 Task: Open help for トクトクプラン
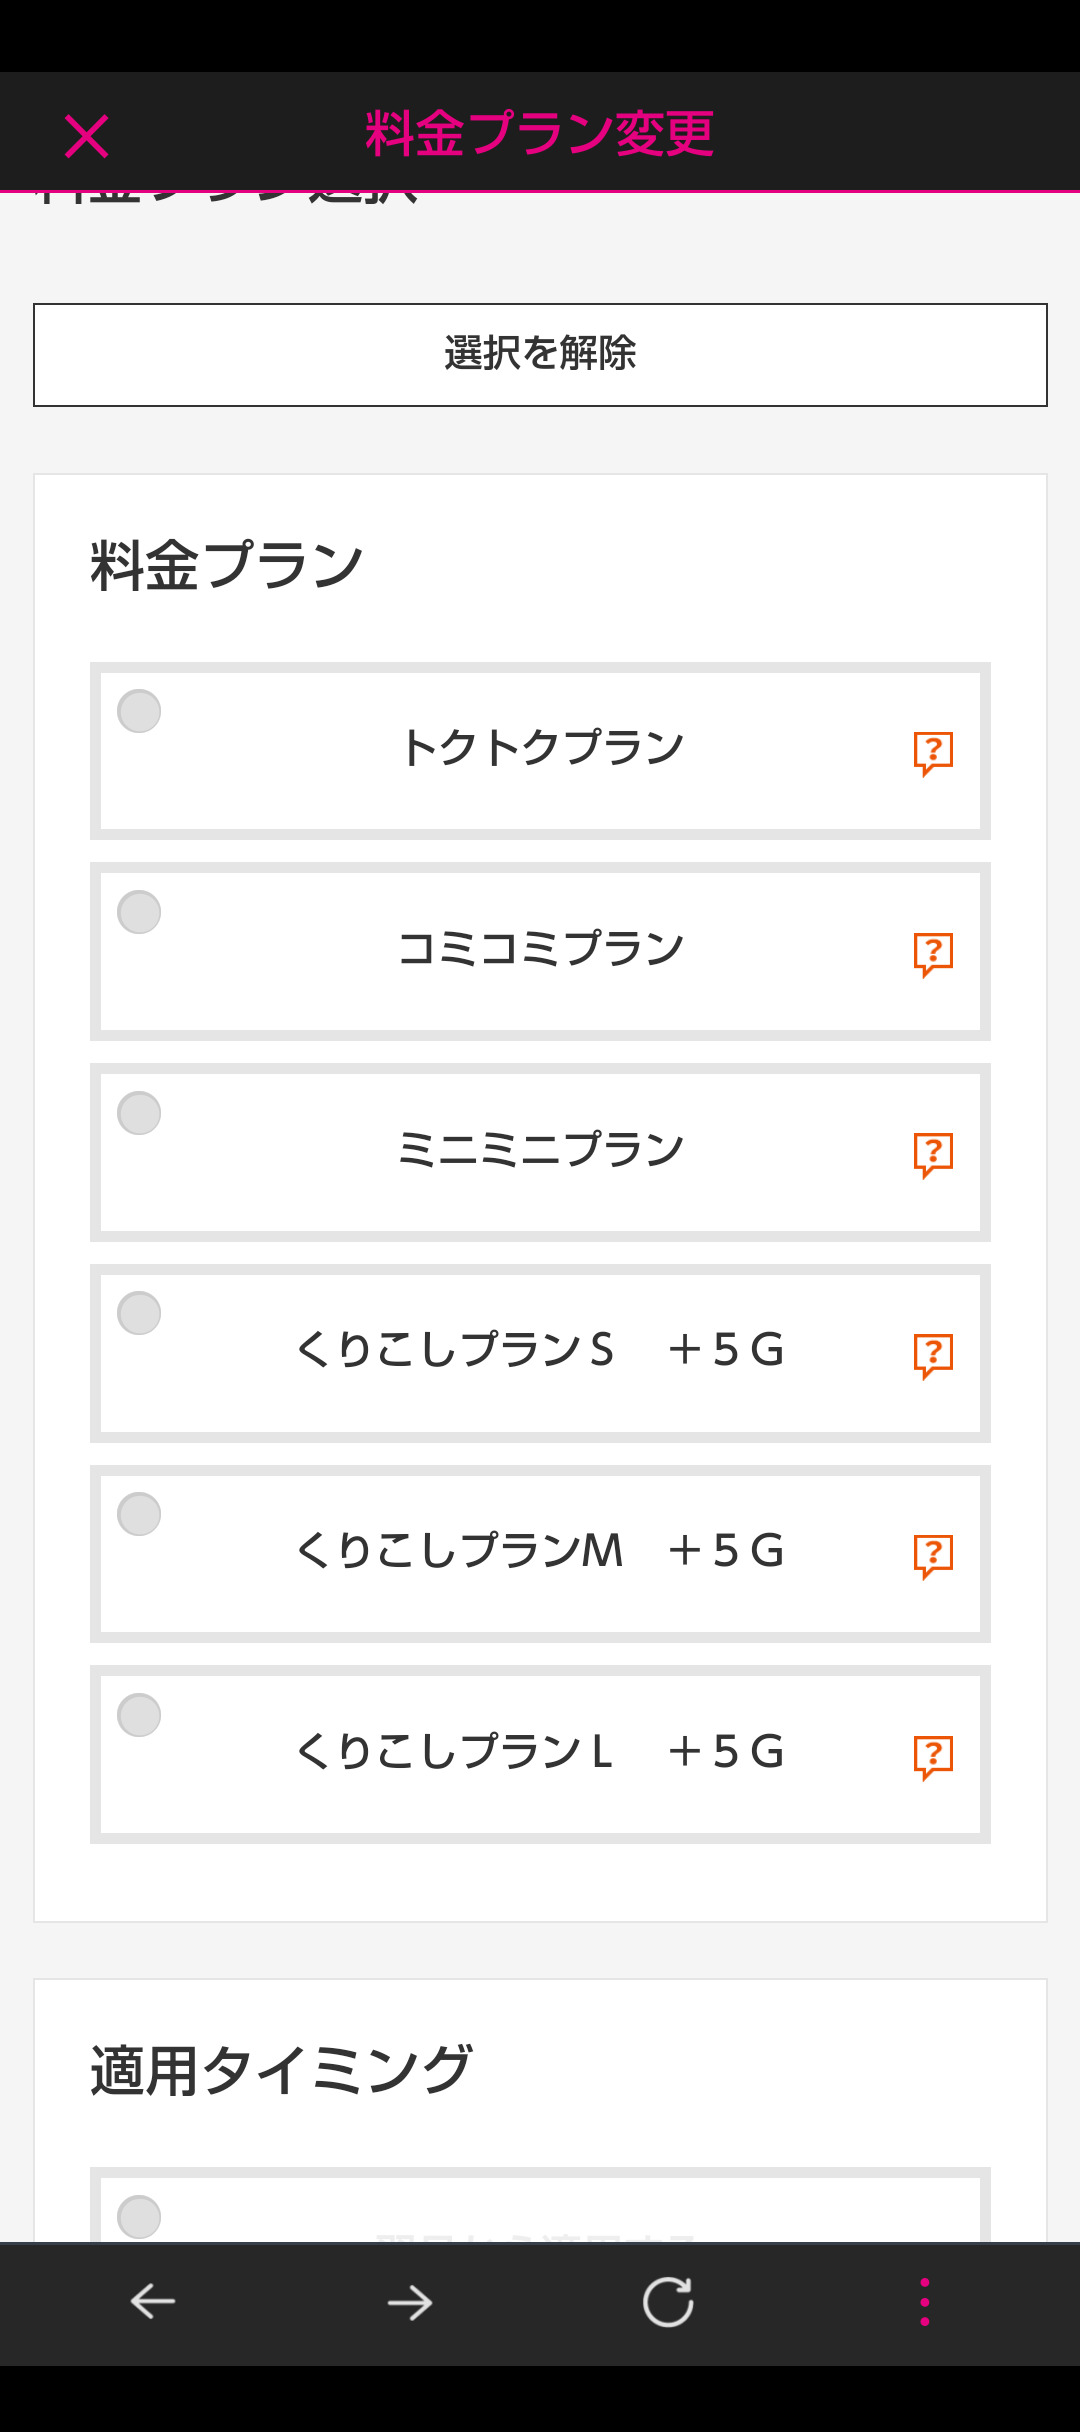(x=932, y=753)
